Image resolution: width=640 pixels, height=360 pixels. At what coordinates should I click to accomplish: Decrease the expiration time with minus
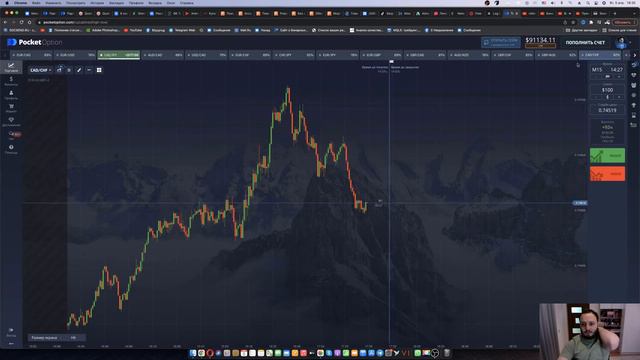596,76
